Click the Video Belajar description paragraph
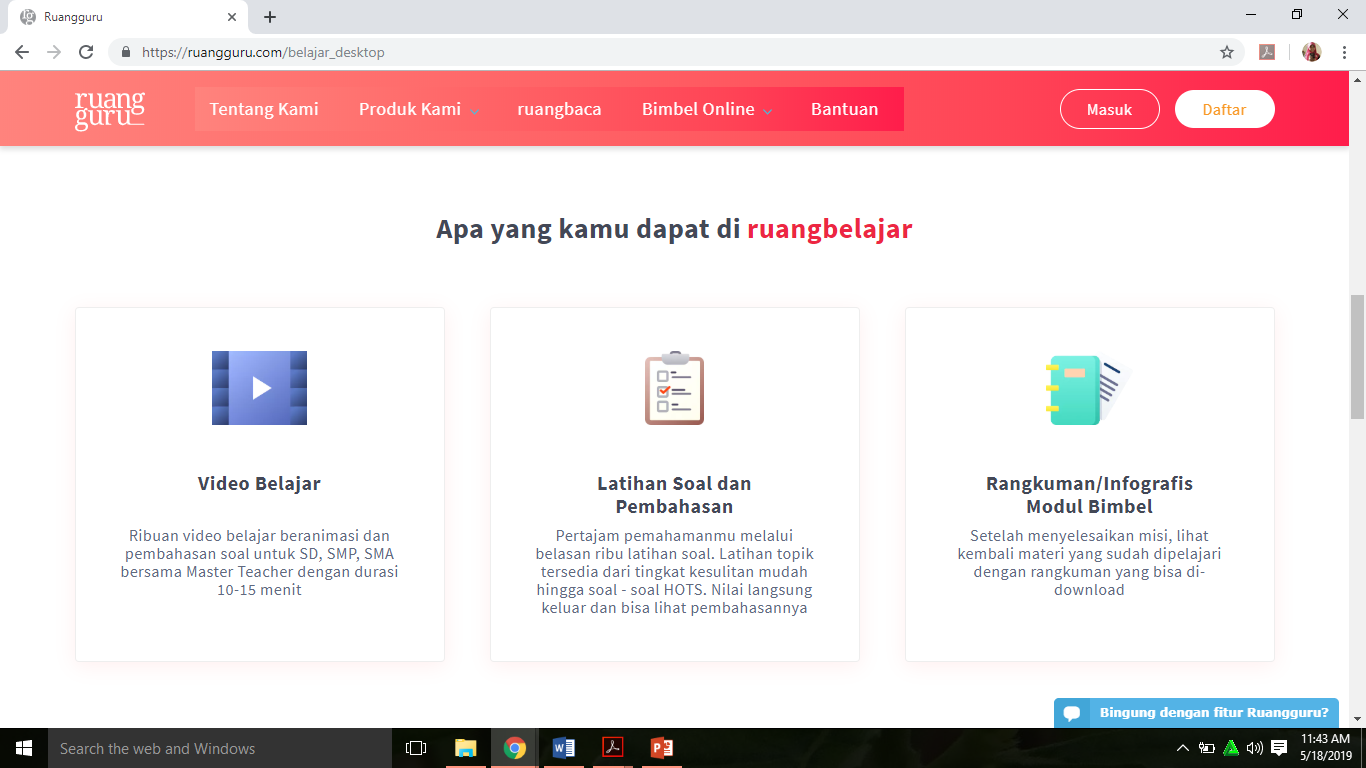 coord(259,563)
